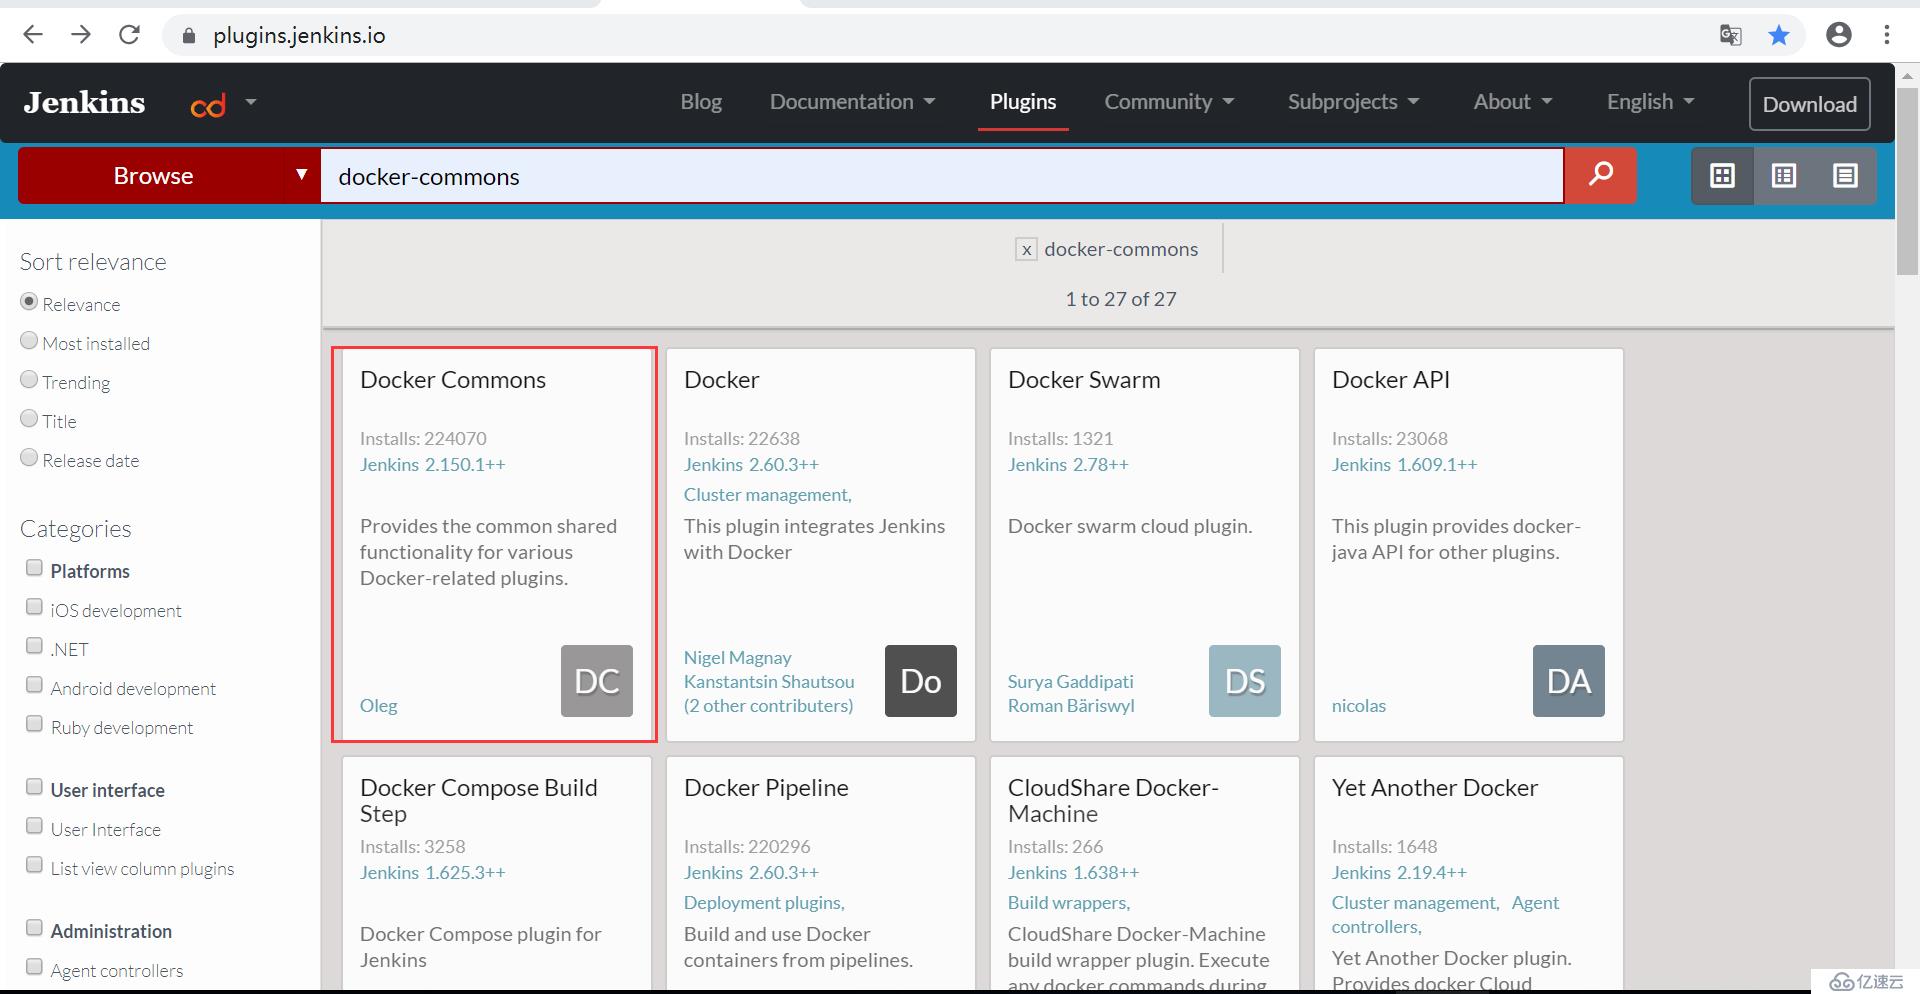
Task: Open the Docker Pipeline plugin title
Action: 766,788
